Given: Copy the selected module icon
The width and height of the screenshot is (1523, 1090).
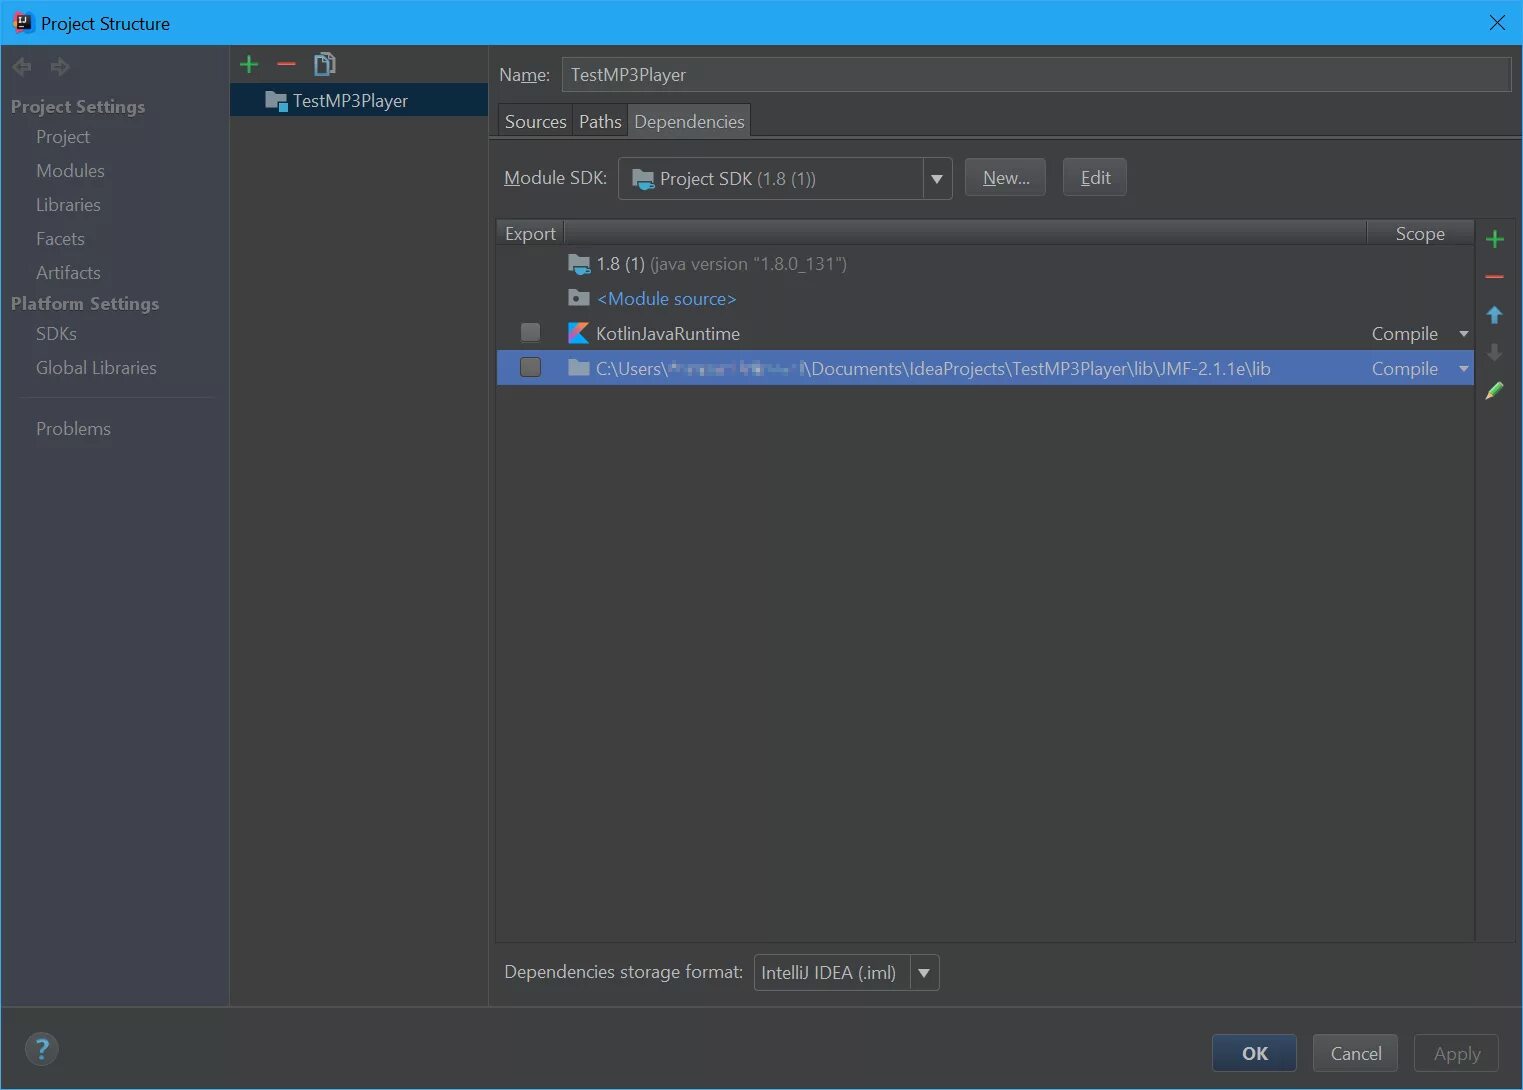Looking at the screenshot, I should coord(324,65).
